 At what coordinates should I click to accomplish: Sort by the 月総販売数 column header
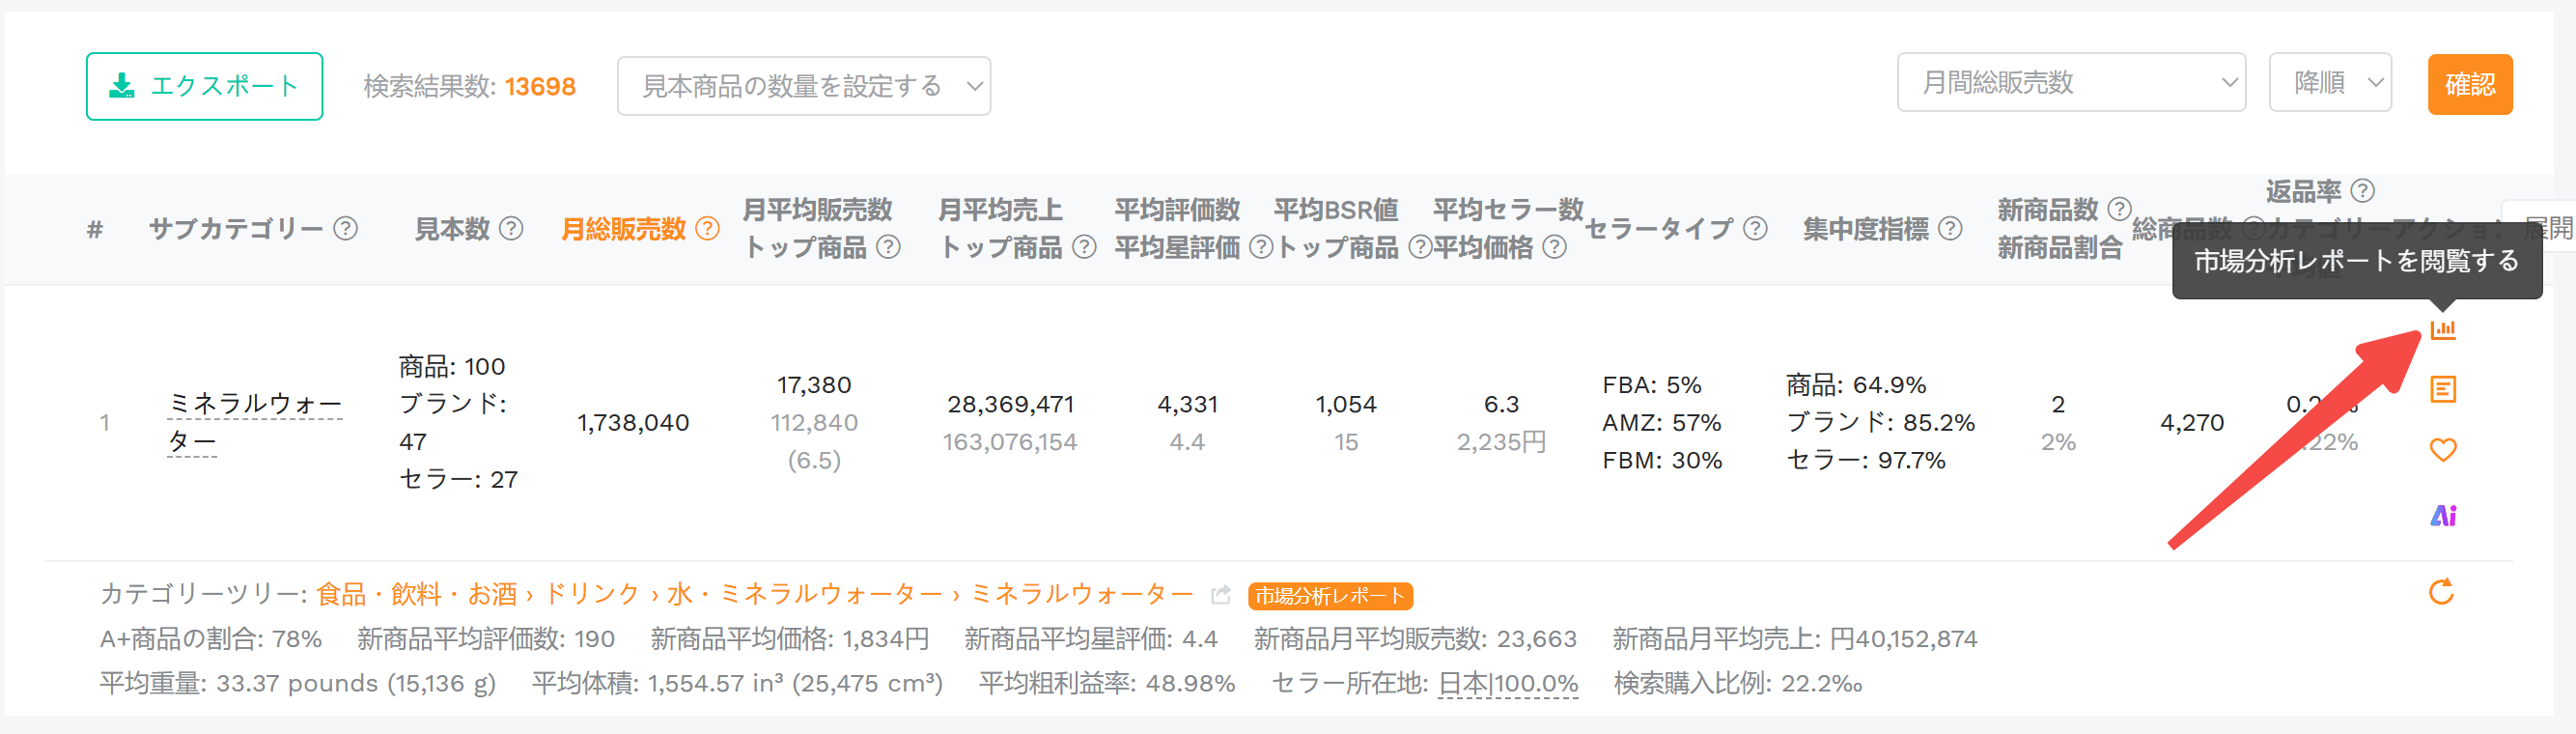pyautogui.click(x=623, y=229)
